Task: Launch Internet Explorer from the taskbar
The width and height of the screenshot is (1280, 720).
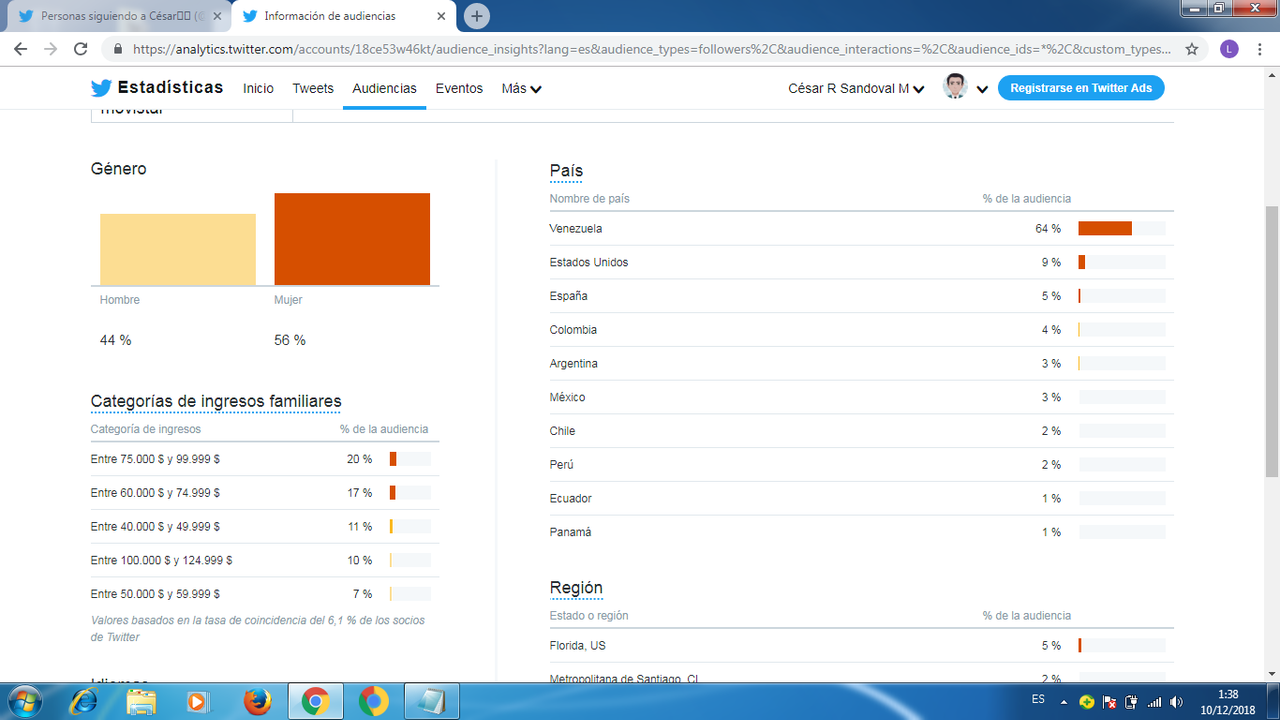Action: pos(83,701)
